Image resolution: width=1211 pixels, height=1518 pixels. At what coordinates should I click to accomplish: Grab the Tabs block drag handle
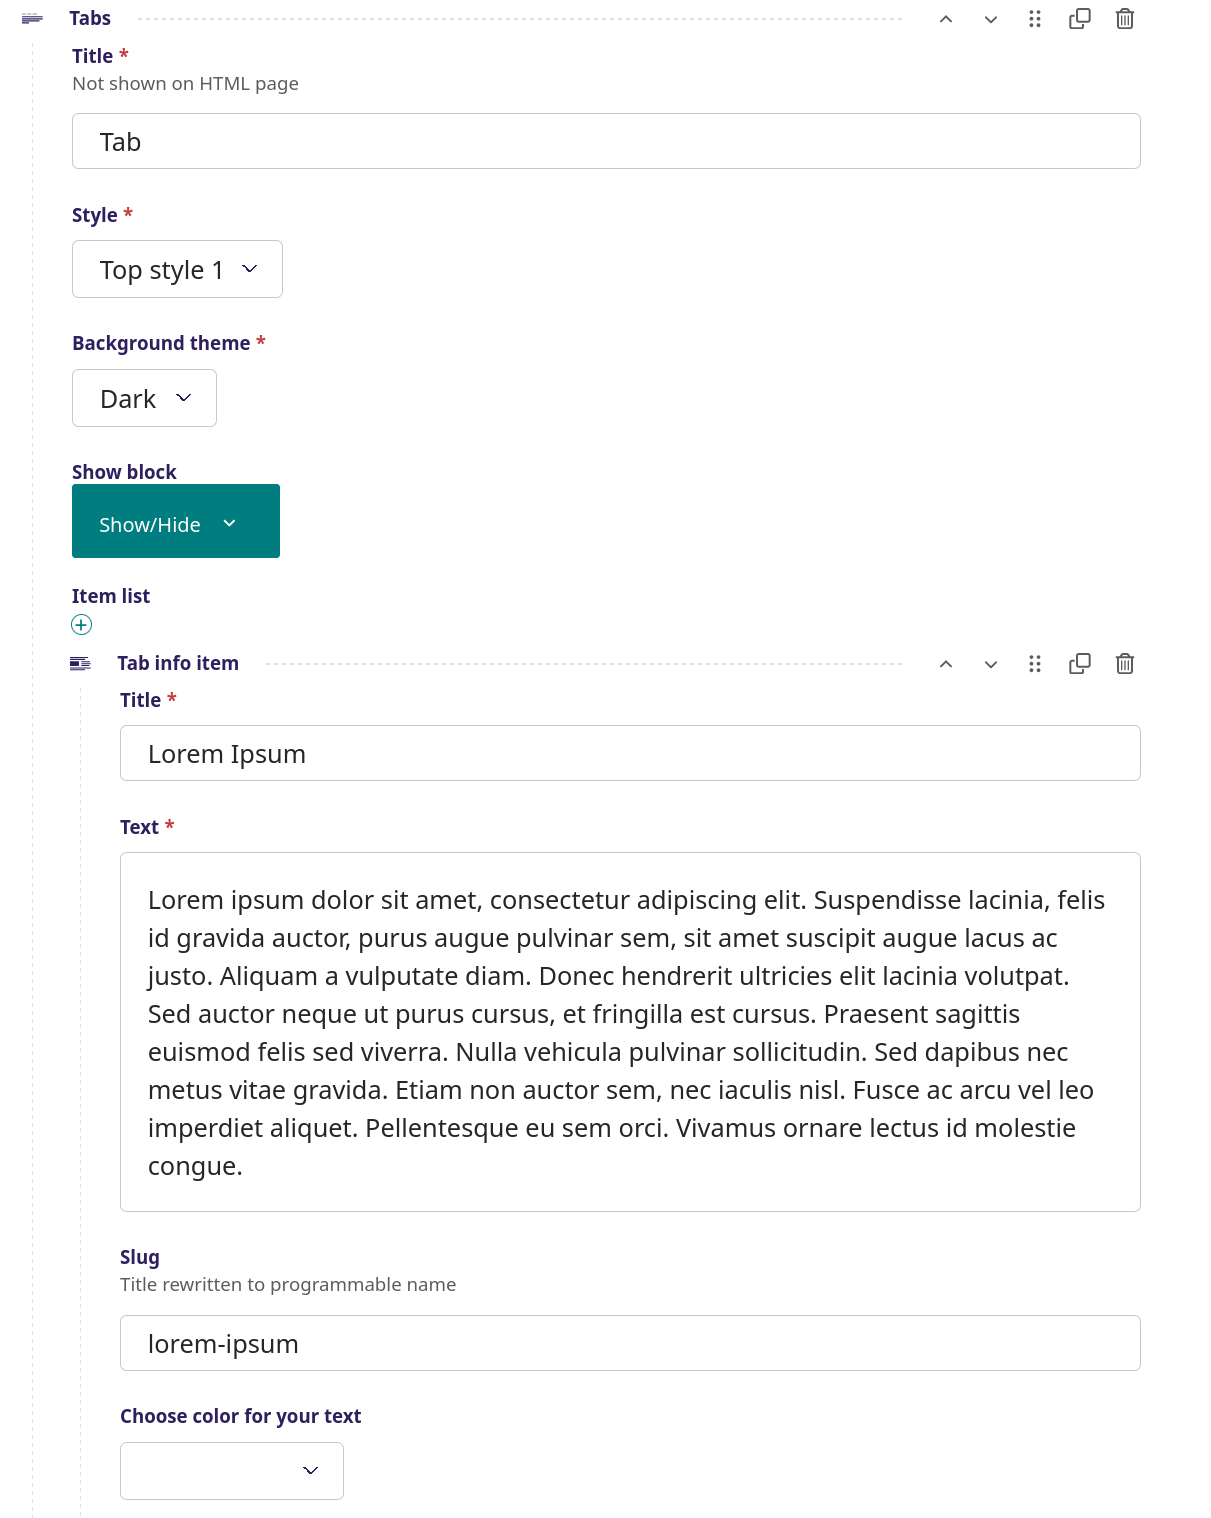coord(1035,19)
